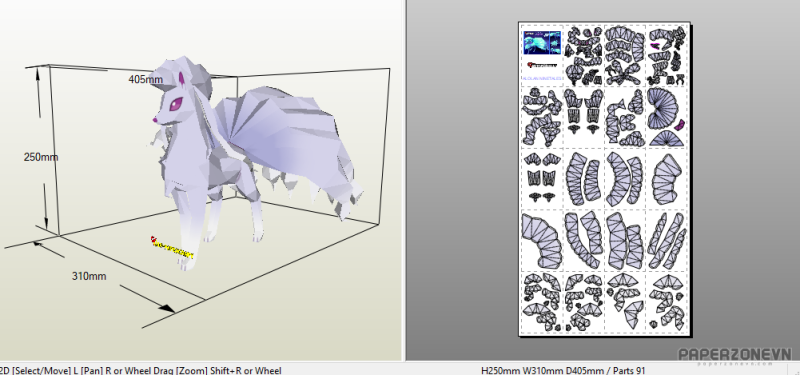This screenshot has height=375, width=800.
Task: Select the magenta eye on the 3D model
Action: (176, 104)
